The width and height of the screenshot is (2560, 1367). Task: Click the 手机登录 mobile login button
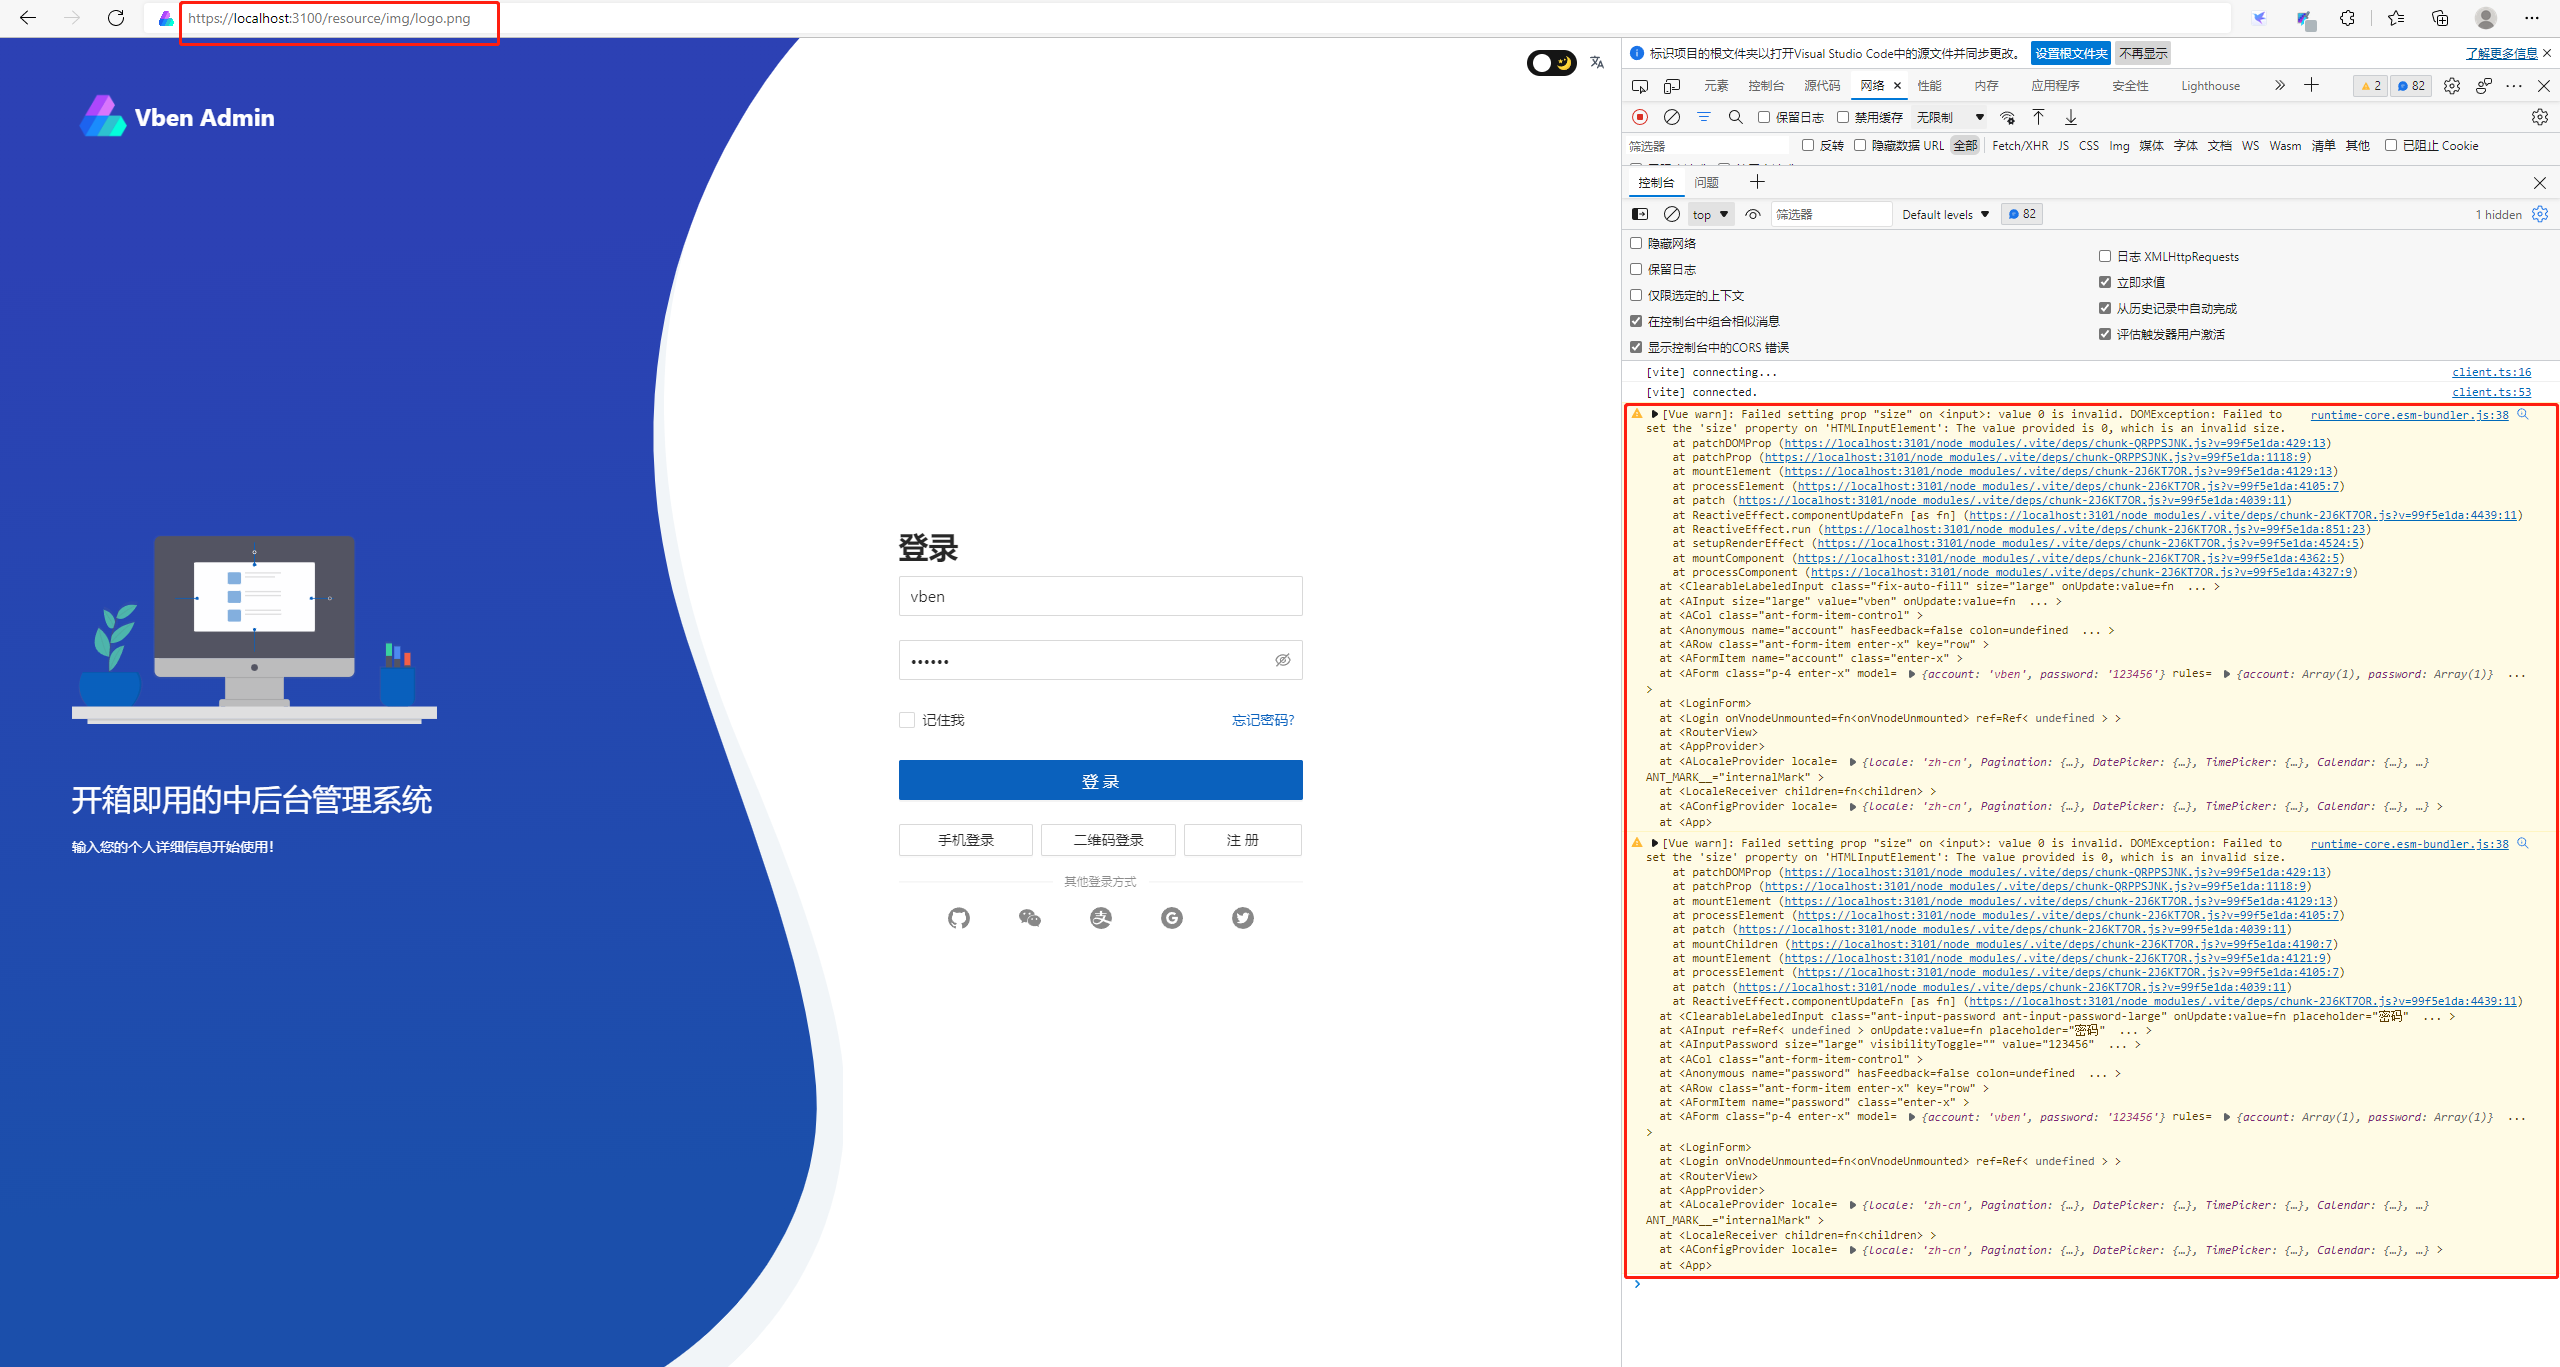966,840
